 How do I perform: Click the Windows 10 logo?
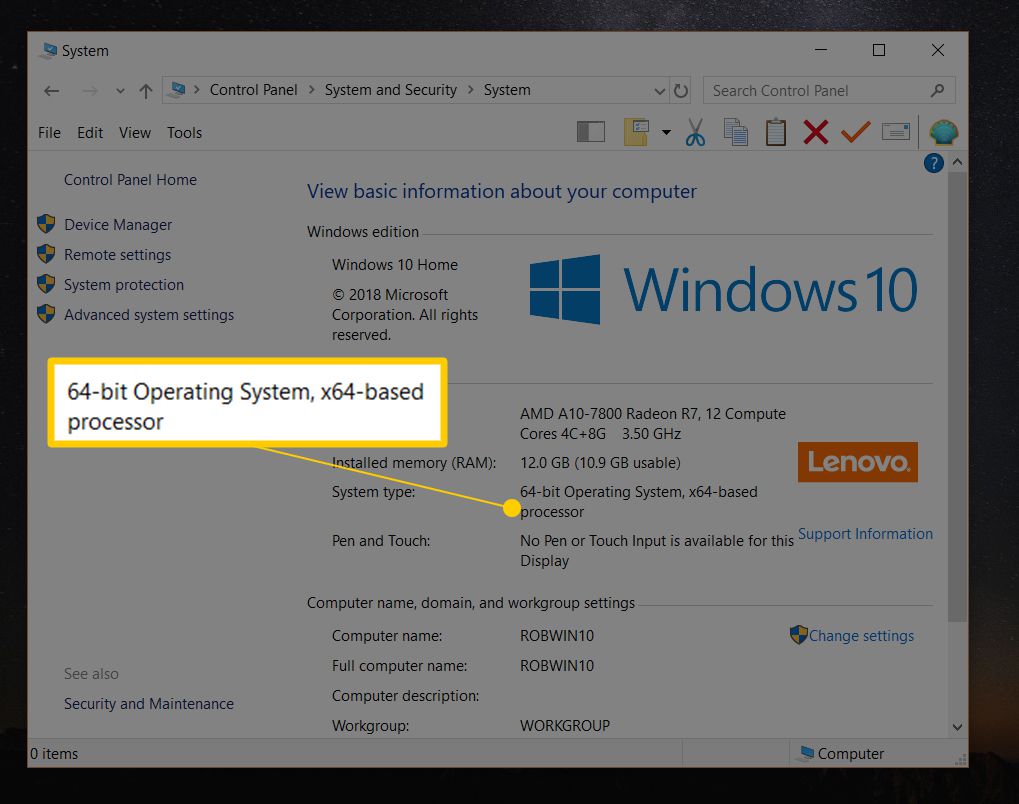[723, 289]
